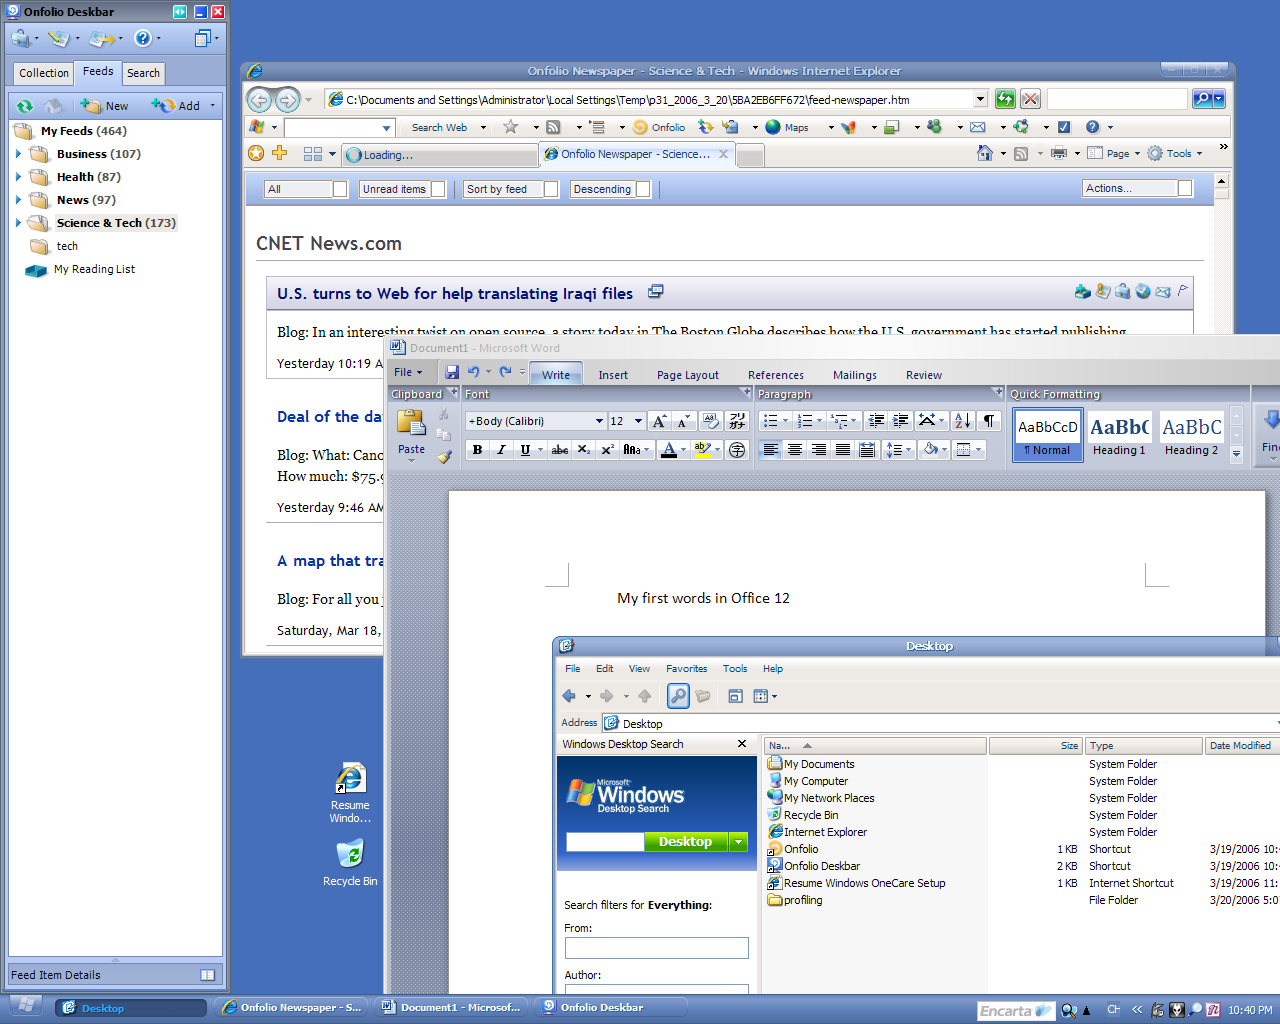Open My Reading List in the Deskbar

(94, 269)
